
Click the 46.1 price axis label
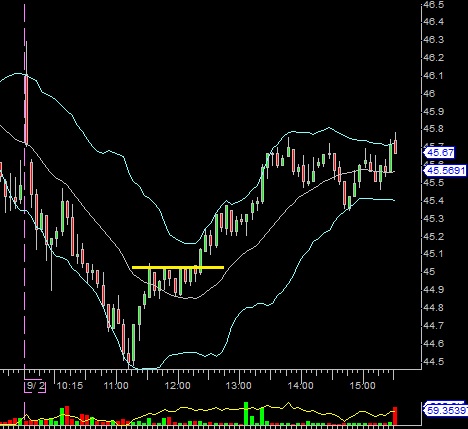[433, 76]
